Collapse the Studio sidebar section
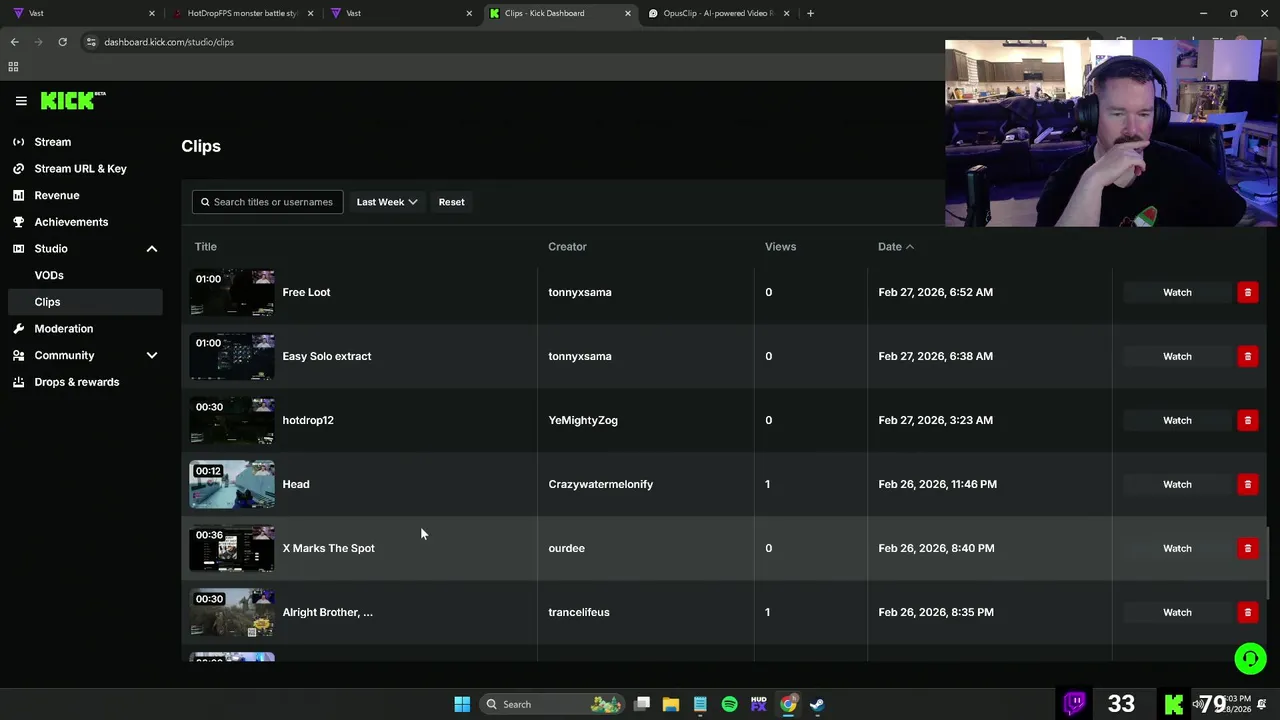1280x720 pixels. tap(152, 249)
